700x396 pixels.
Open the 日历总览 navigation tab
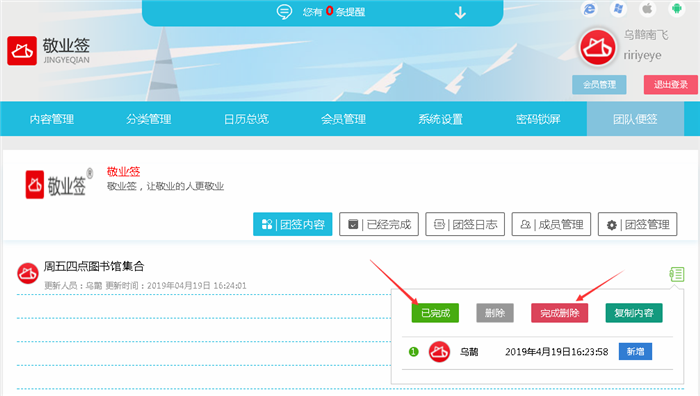click(246, 119)
